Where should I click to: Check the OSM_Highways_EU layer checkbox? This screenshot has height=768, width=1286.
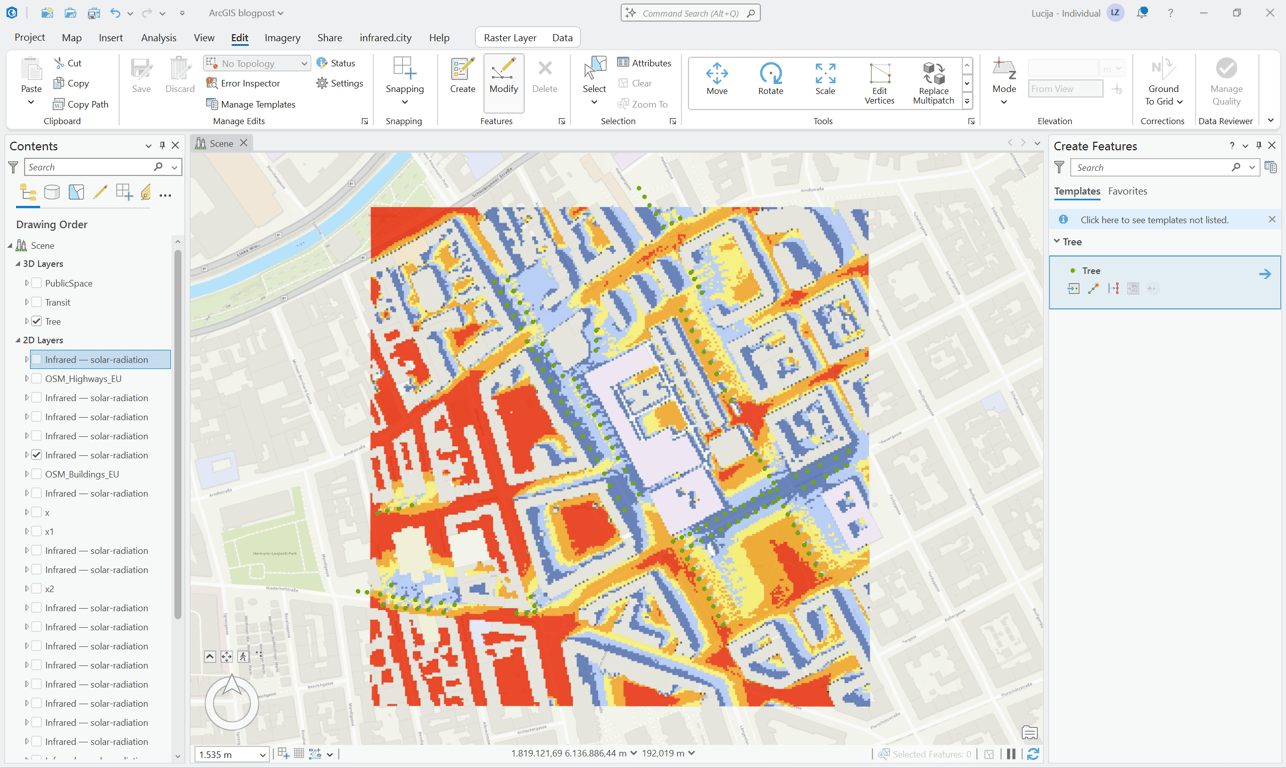(x=37, y=379)
